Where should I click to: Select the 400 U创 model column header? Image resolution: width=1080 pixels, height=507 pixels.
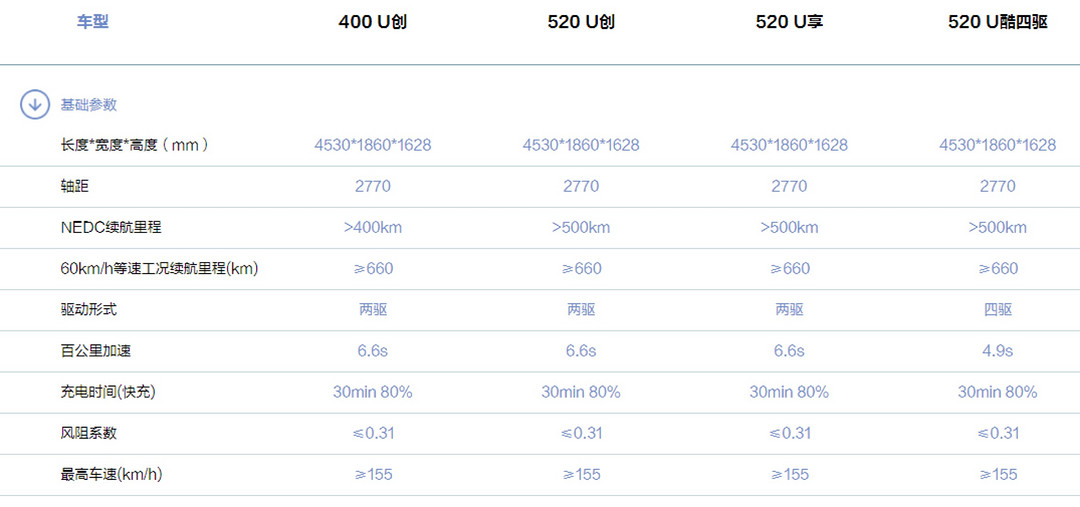373,22
